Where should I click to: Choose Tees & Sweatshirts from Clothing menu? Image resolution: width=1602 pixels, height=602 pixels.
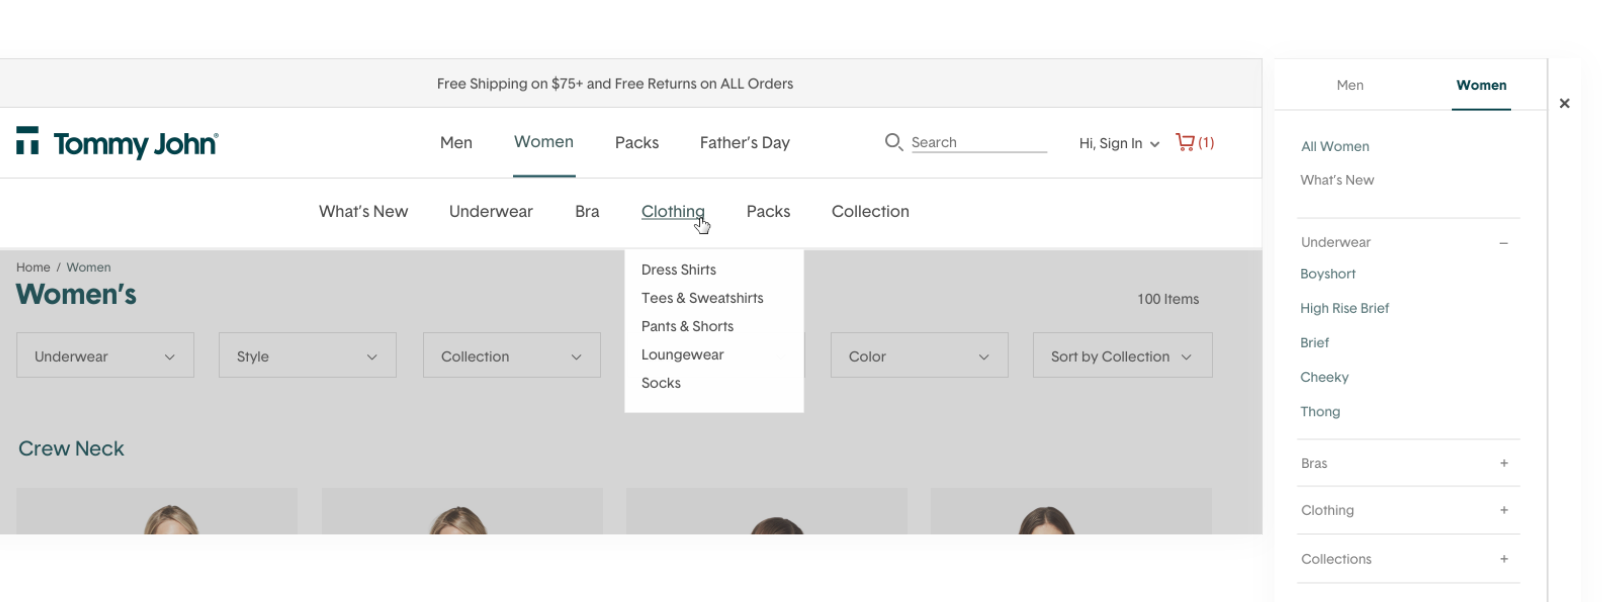[x=702, y=298]
